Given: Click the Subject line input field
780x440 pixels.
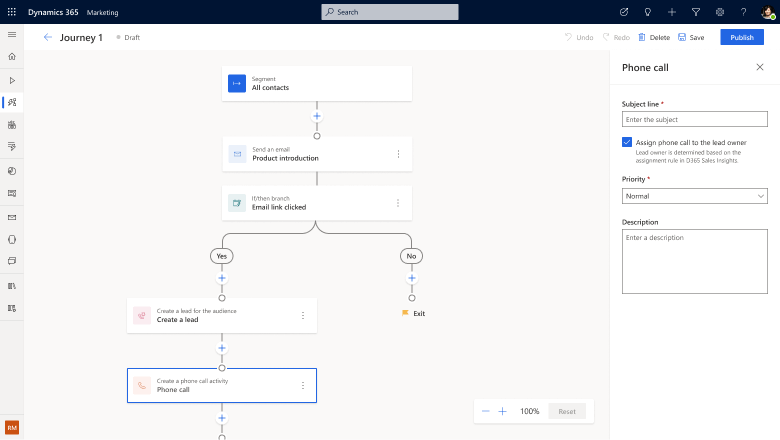Looking at the screenshot, I should (694, 119).
